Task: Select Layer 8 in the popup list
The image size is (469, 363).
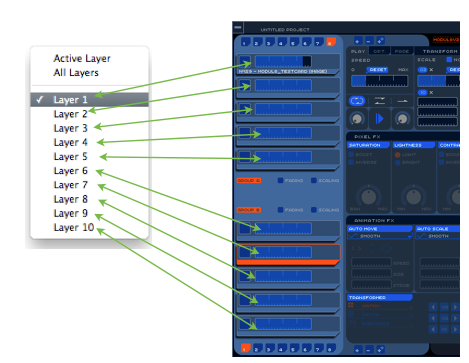Action: tap(89, 199)
